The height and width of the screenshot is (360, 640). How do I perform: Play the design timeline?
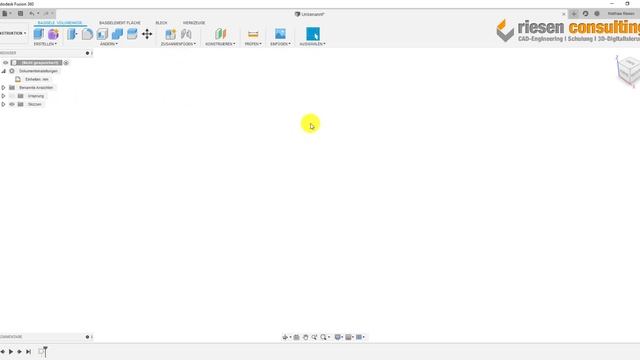11,351
